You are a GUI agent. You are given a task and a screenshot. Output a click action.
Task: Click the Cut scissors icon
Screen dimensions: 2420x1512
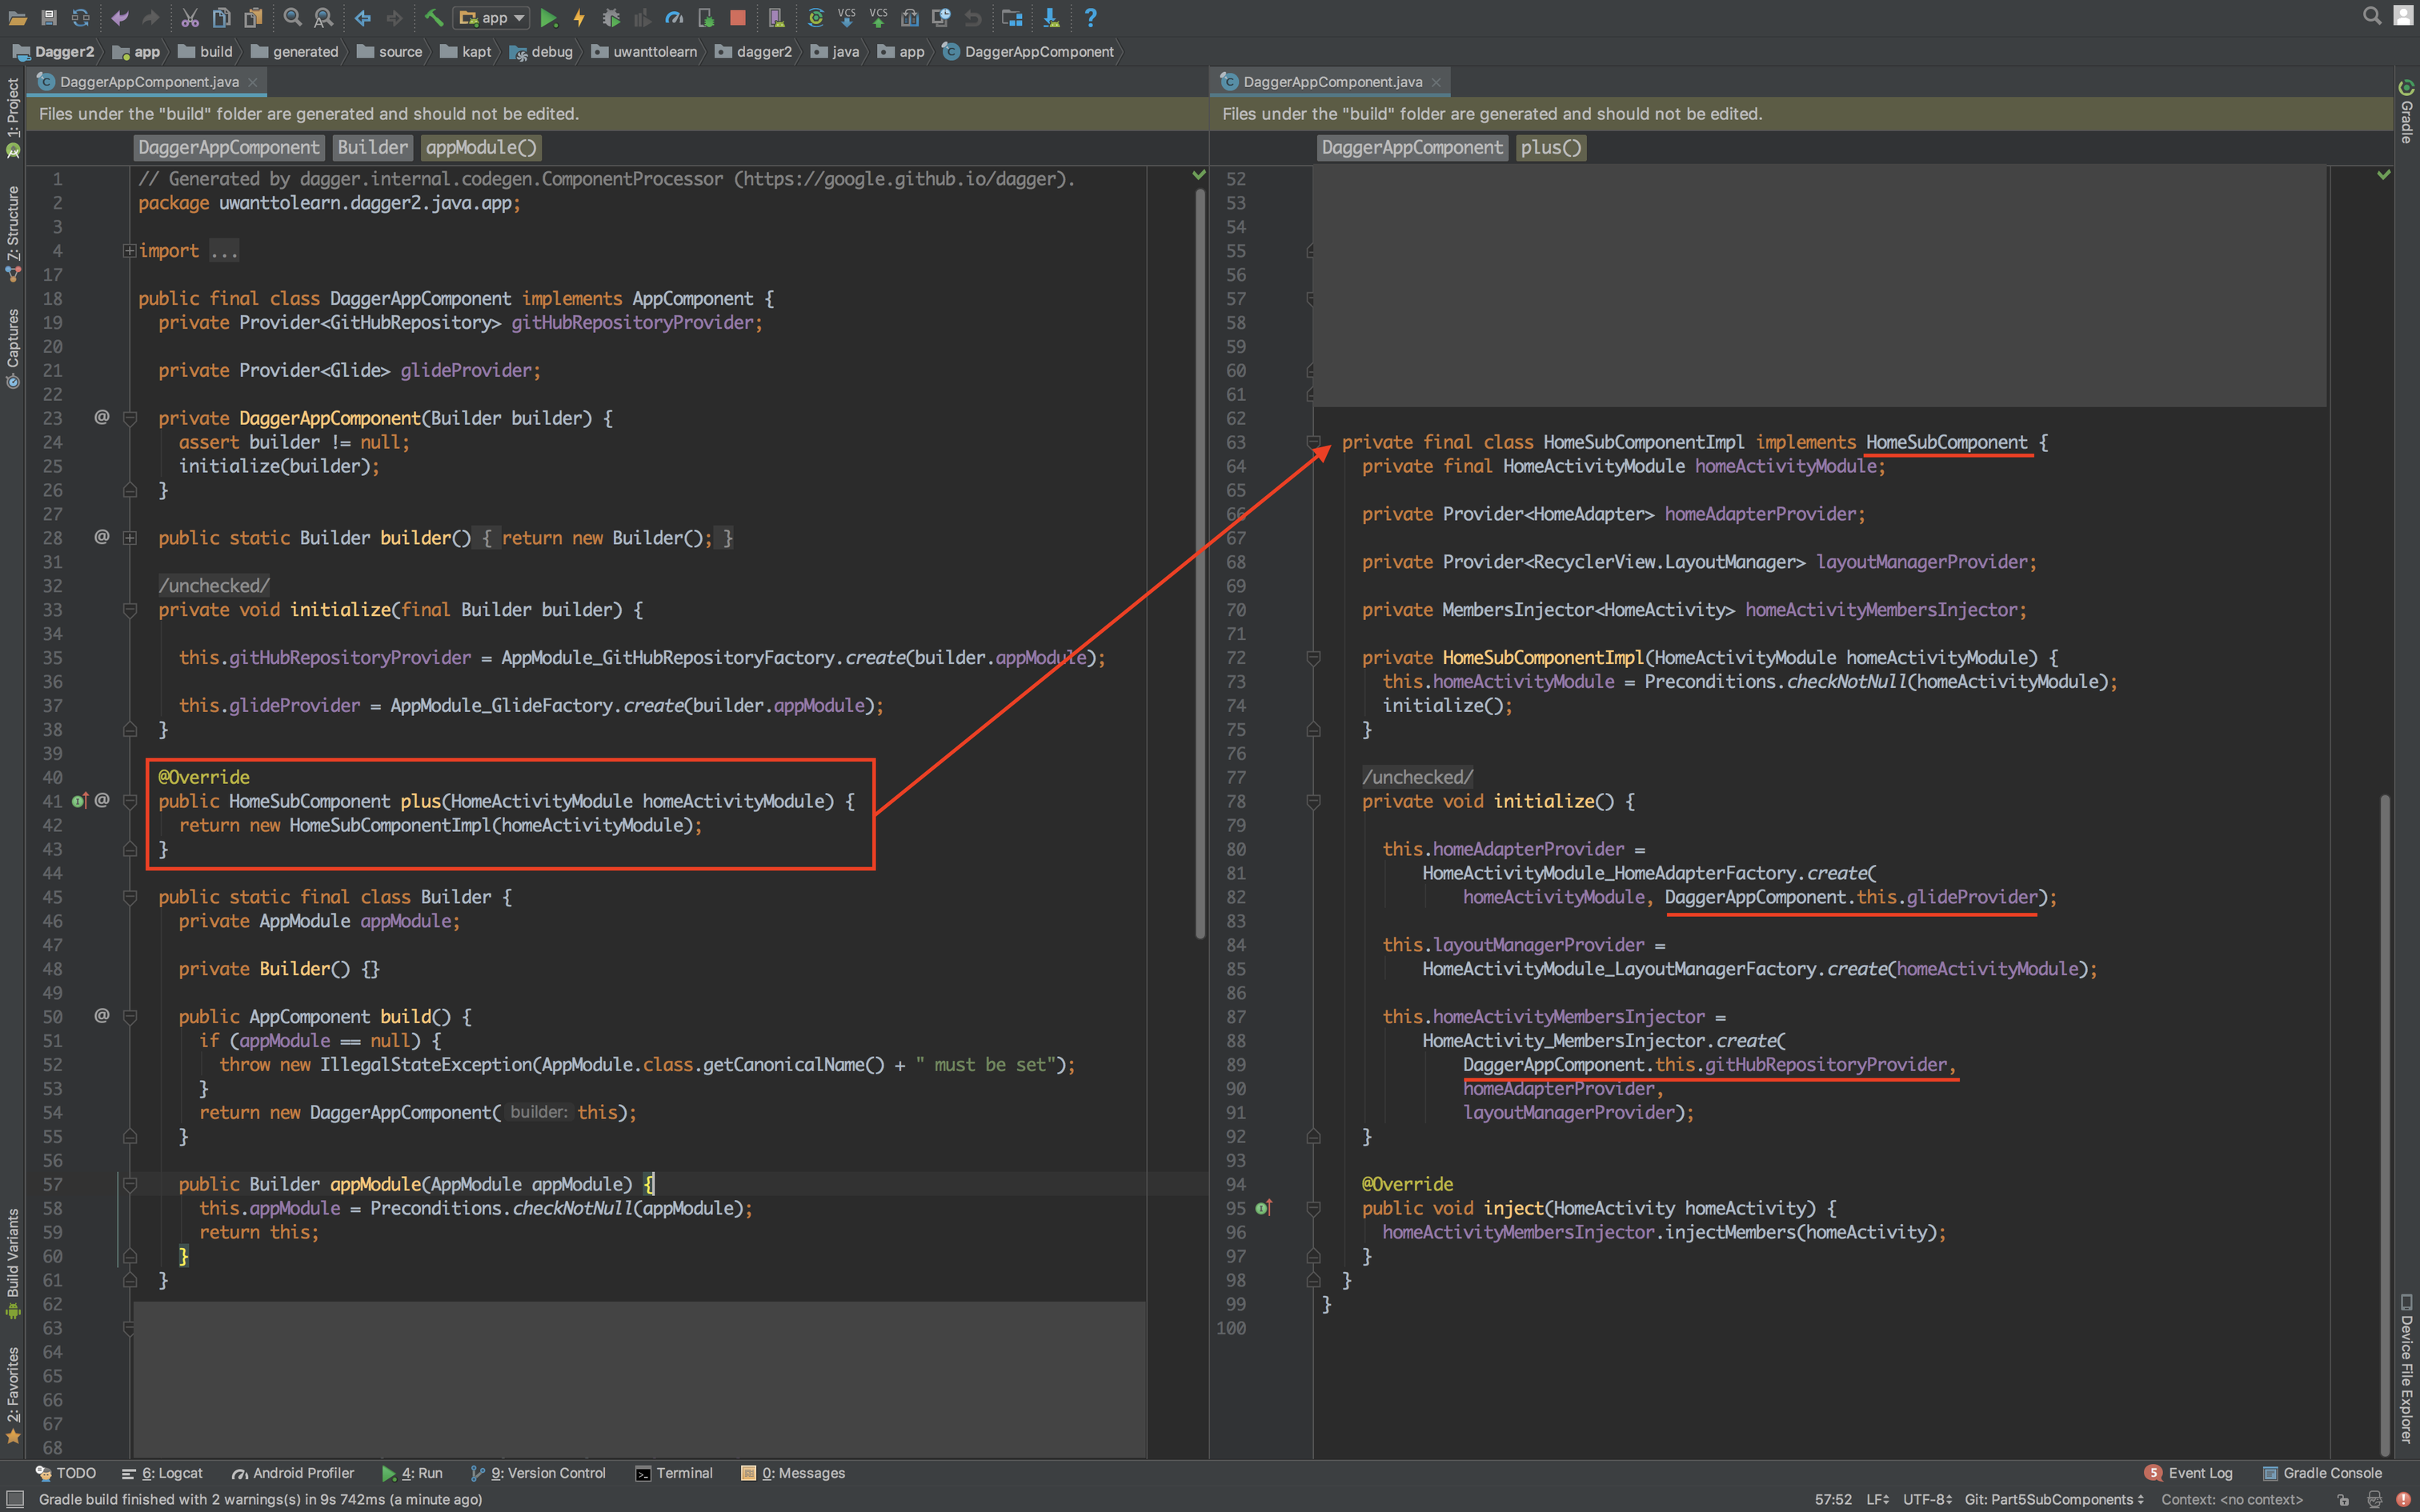point(190,17)
